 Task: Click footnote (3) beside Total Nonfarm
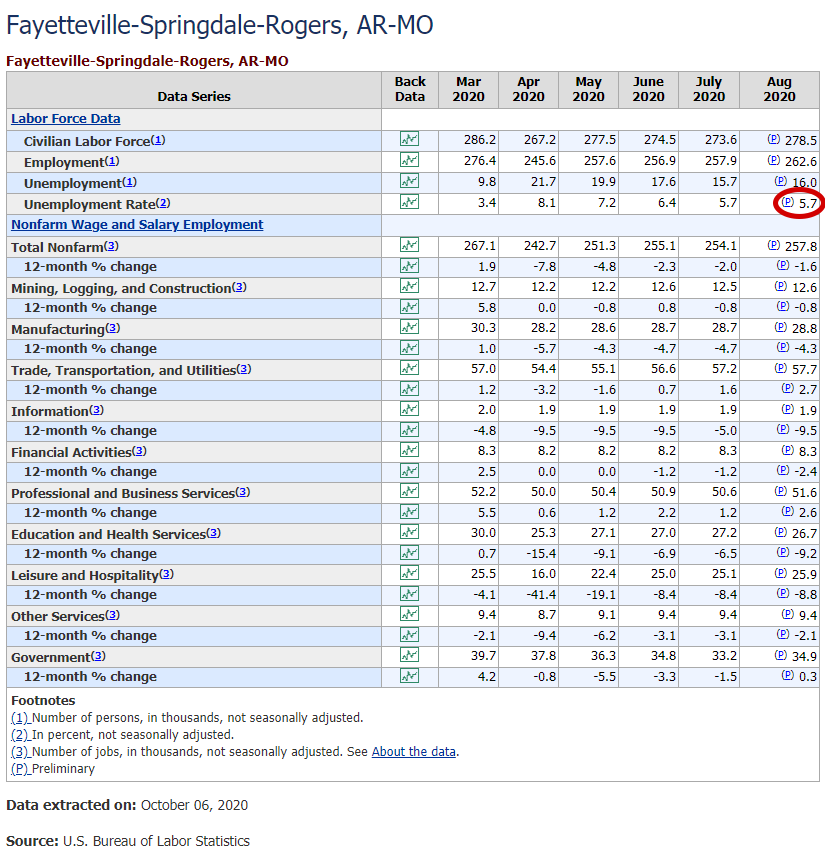[x=111, y=246]
